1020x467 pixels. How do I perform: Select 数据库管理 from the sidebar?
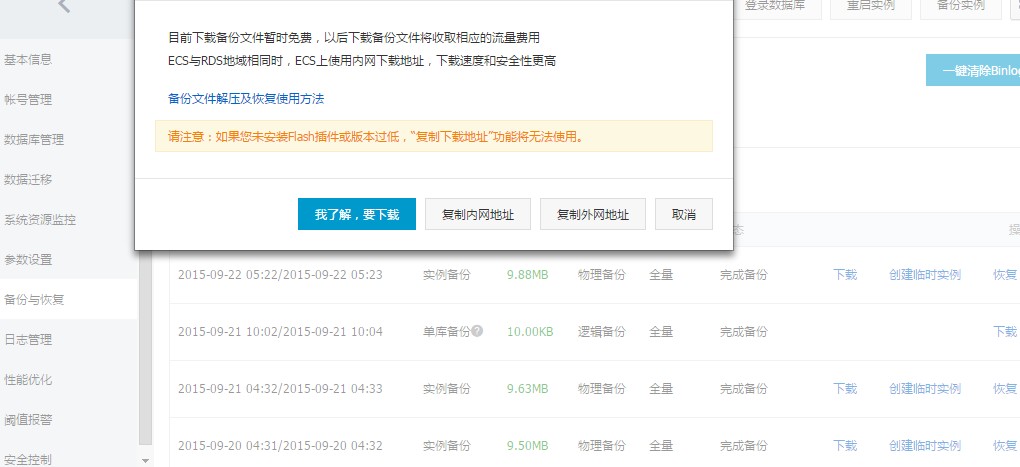[34, 139]
